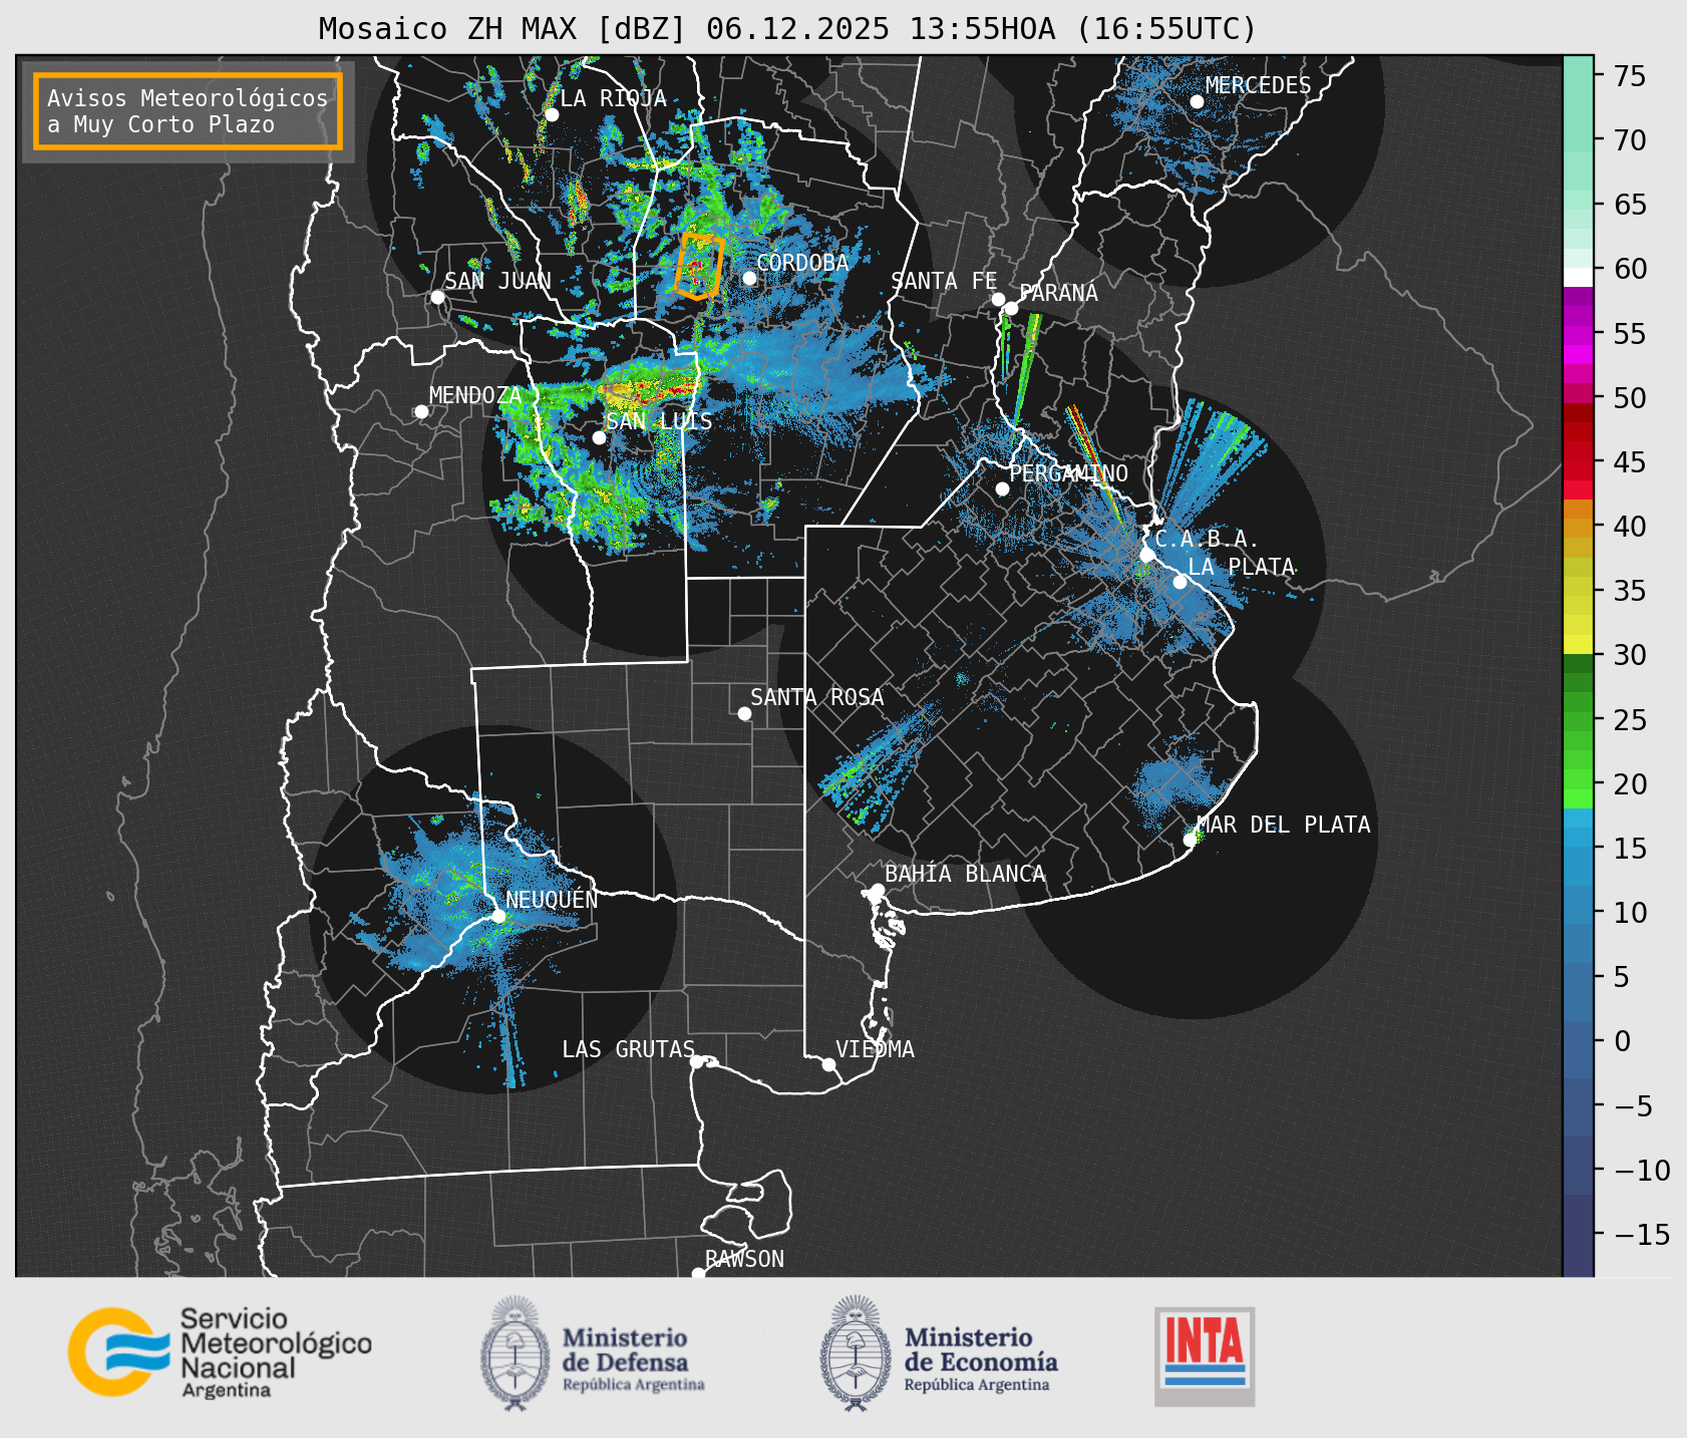Click the INTA logo
The width and height of the screenshot is (1687, 1438).
pyautogui.click(x=1205, y=1356)
